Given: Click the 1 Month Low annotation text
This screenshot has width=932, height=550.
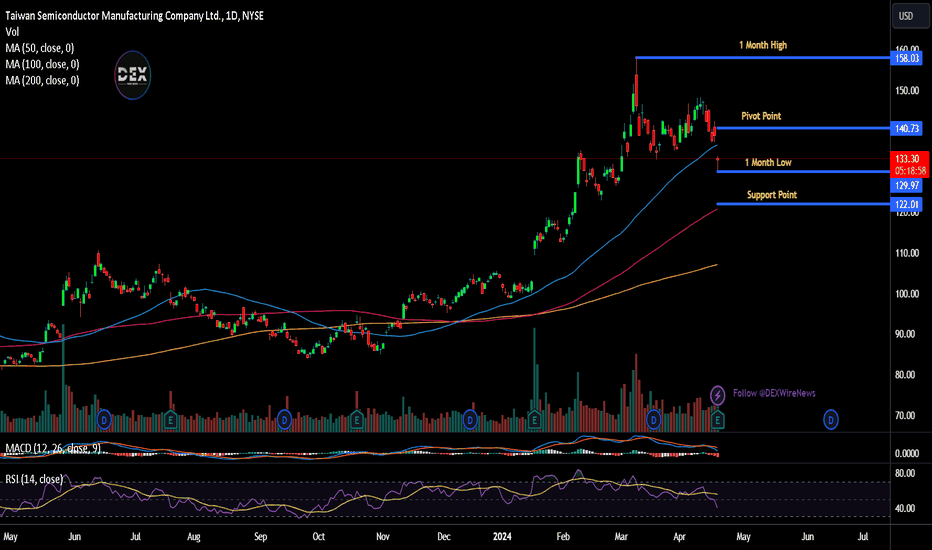Looking at the screenshot, I should click(x=768, y=162).
